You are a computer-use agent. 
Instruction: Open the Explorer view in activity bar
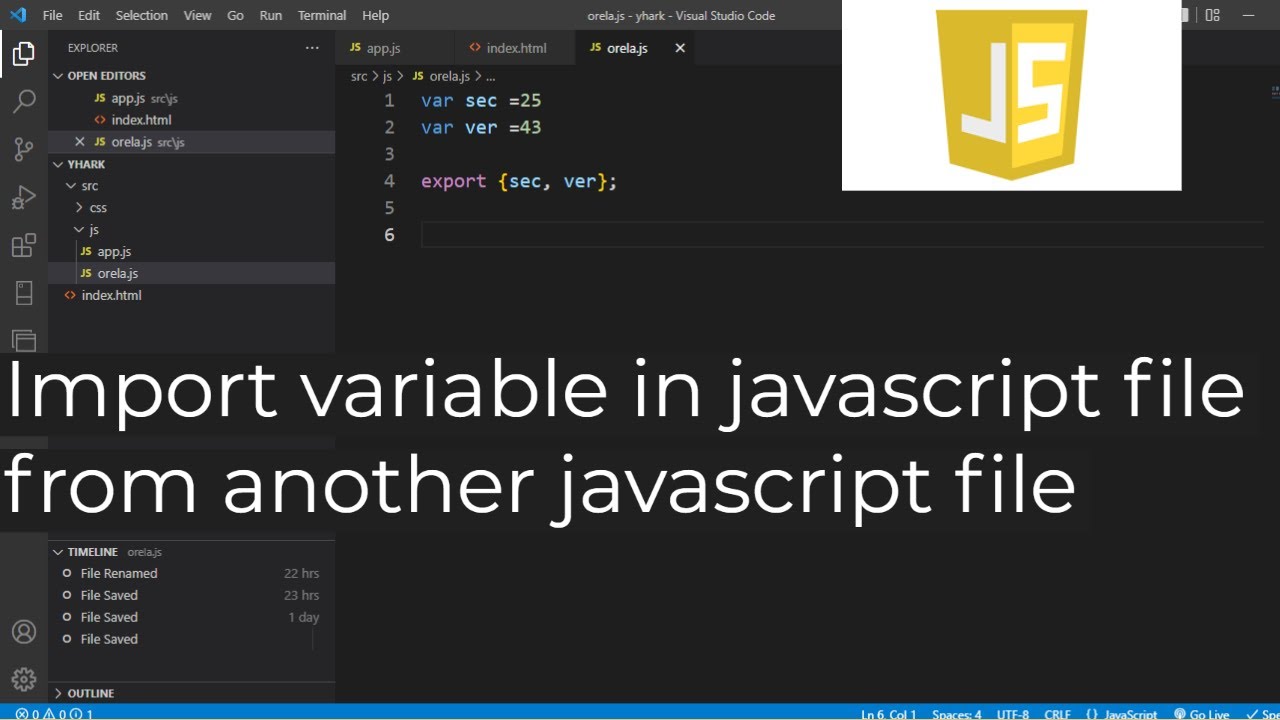tap(24, 54)
